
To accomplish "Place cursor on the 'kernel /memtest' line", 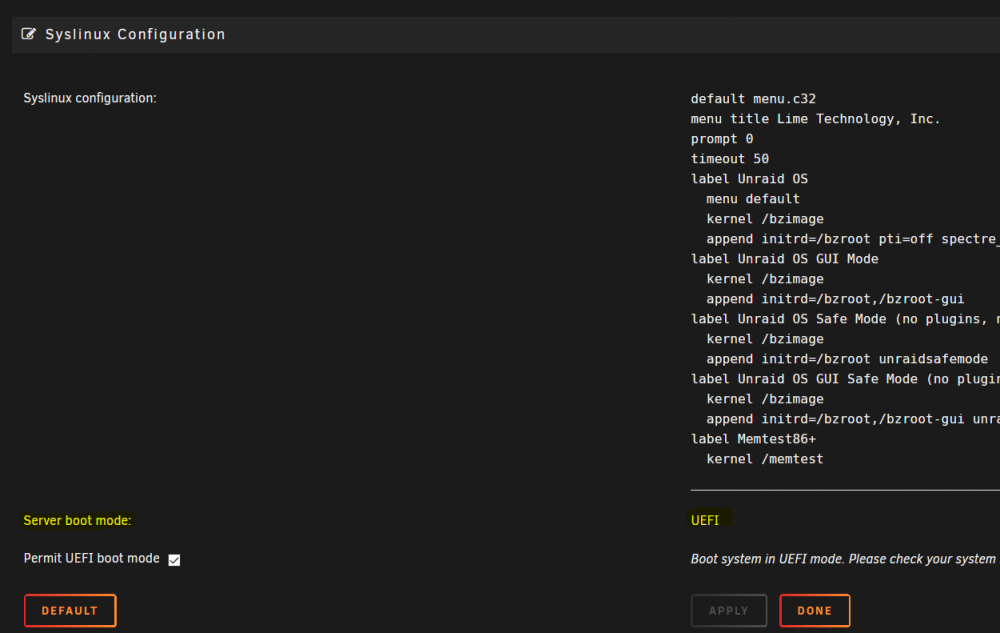I will (765, 459).
